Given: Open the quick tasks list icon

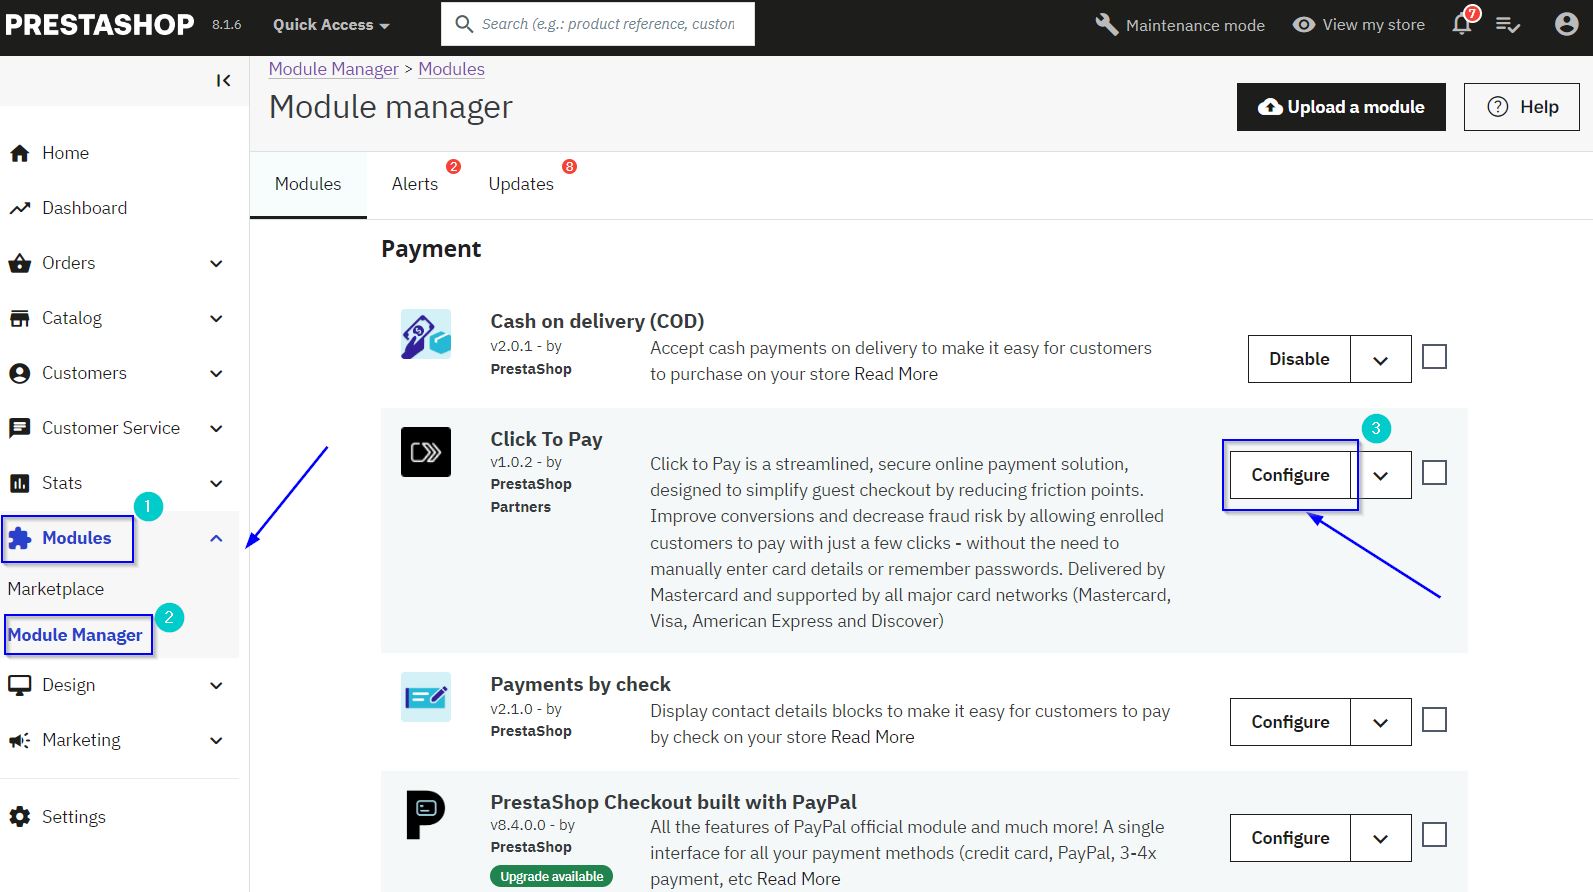Looking at the screenshot, I should pyautogui.click(x=1507, y=24).
